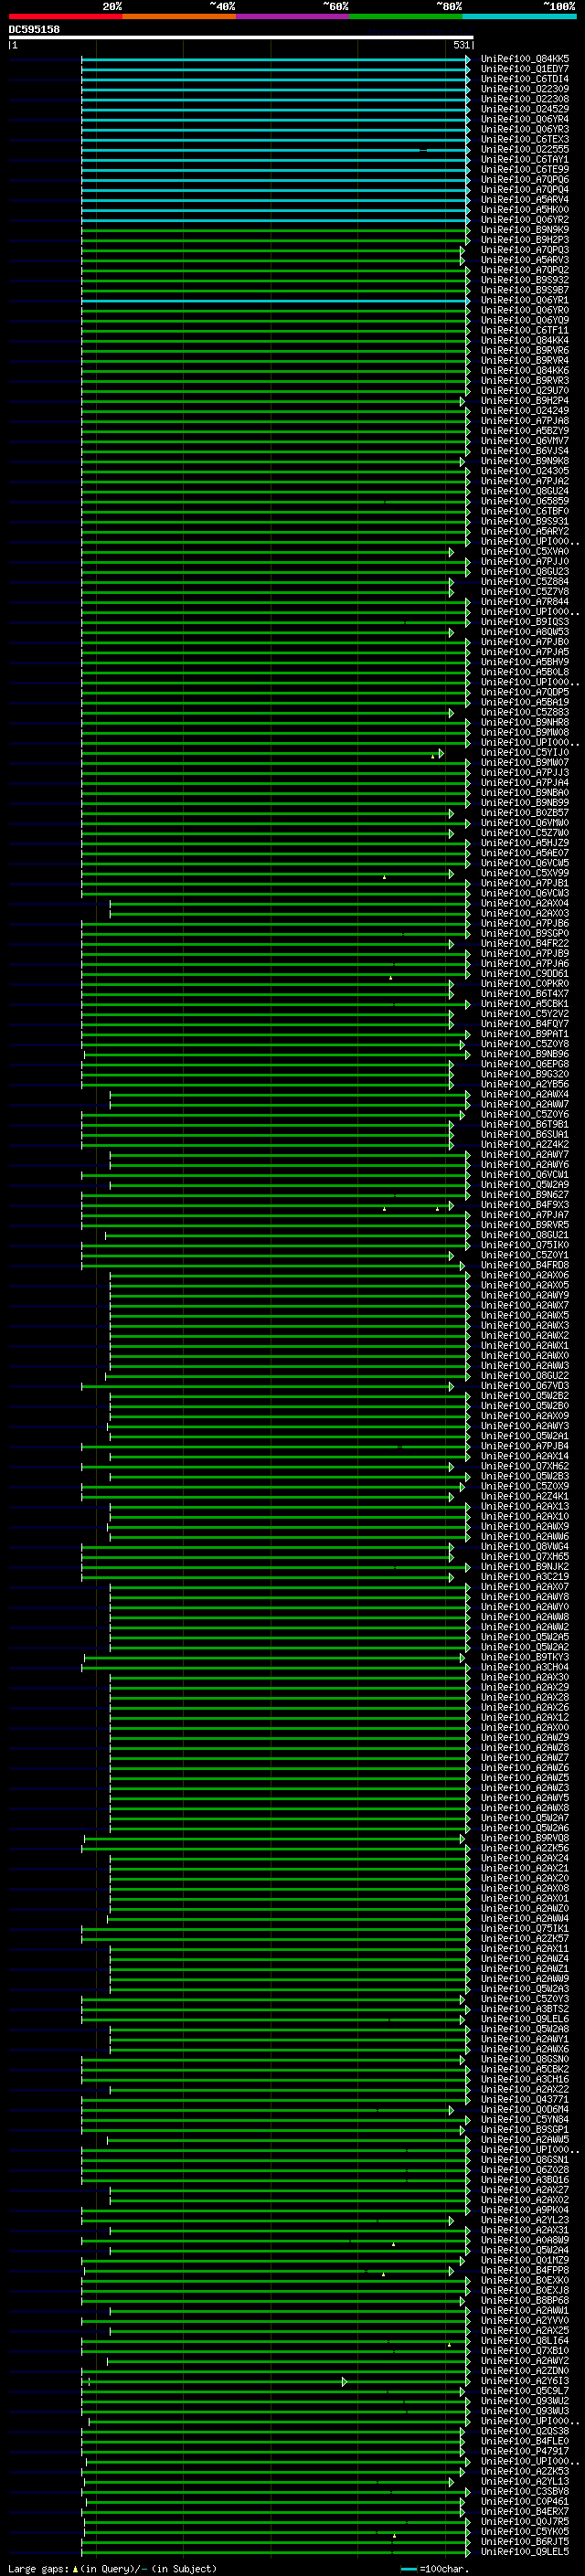Click the white query length bar
This screenshot has width=585, height=2576.
[241, 38]
